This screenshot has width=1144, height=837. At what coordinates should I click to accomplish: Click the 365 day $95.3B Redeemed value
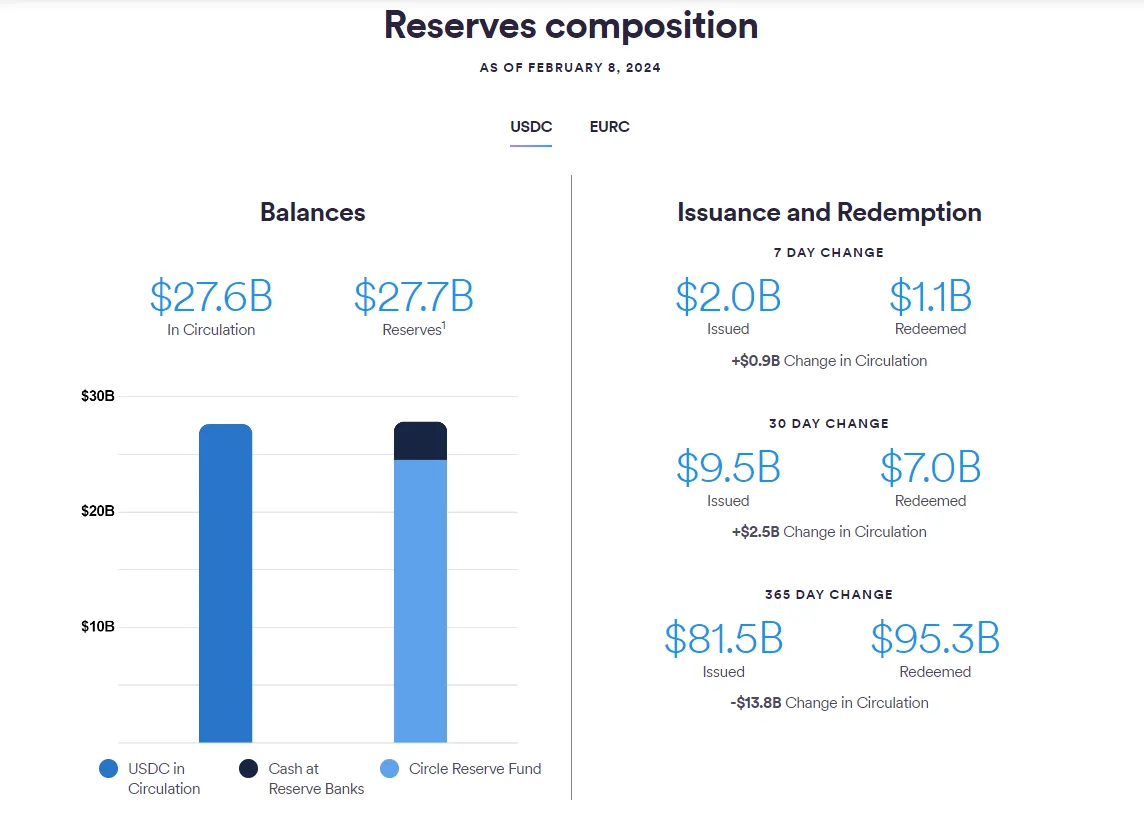935,639
